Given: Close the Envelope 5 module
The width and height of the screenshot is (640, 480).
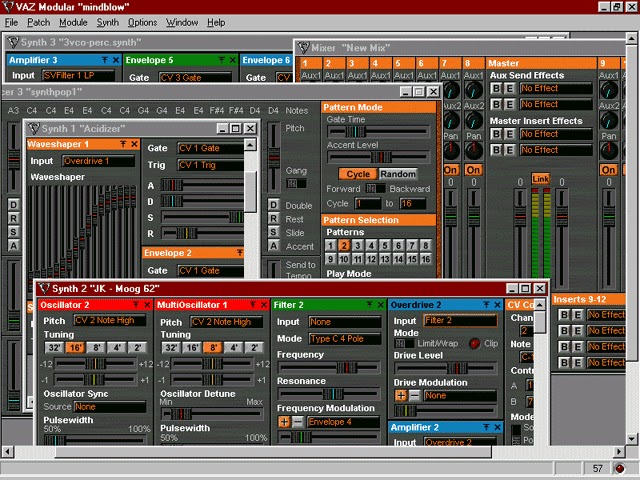Looking at the screenshot, I should [233, 60].
